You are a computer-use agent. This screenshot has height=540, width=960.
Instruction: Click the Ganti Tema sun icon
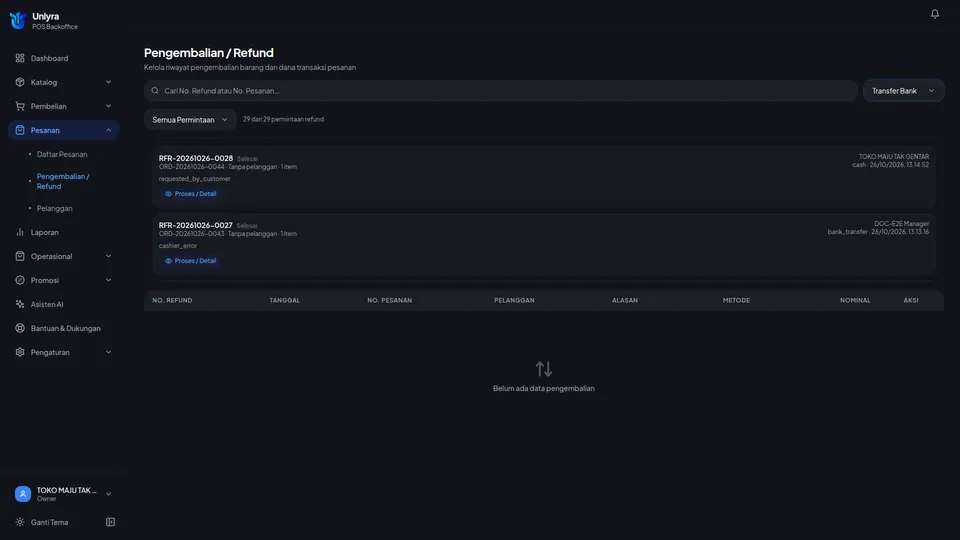click(x=20, y=522)
